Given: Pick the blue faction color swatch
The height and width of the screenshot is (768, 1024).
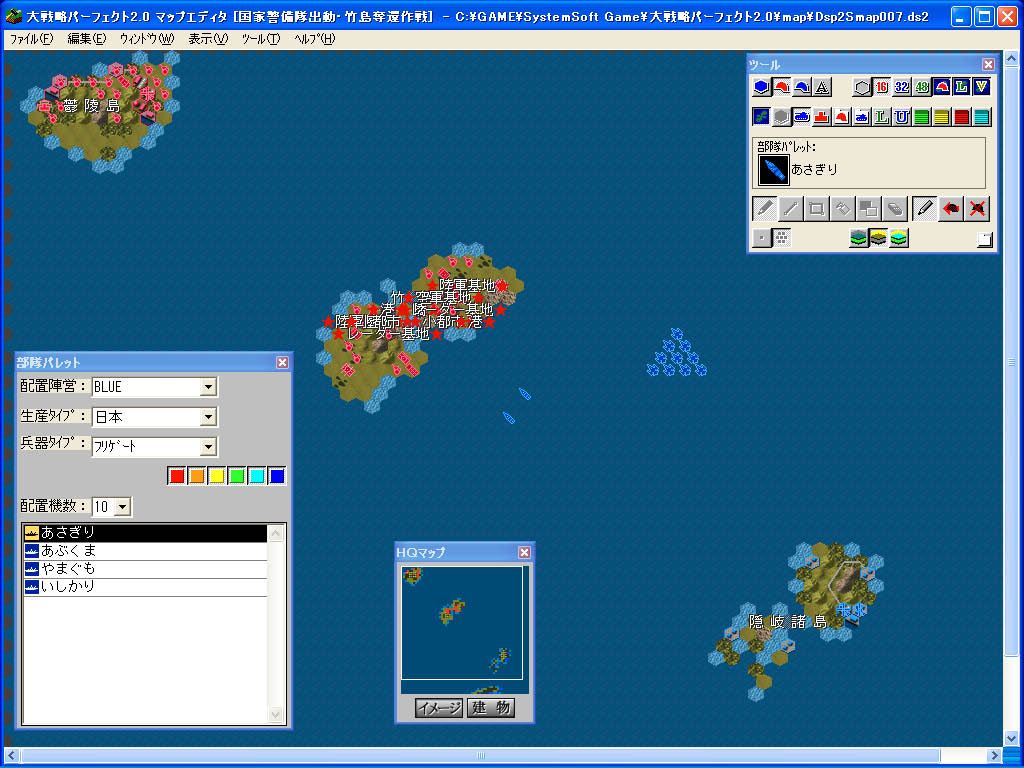Looking at the screenshot, I should (277, 476).
